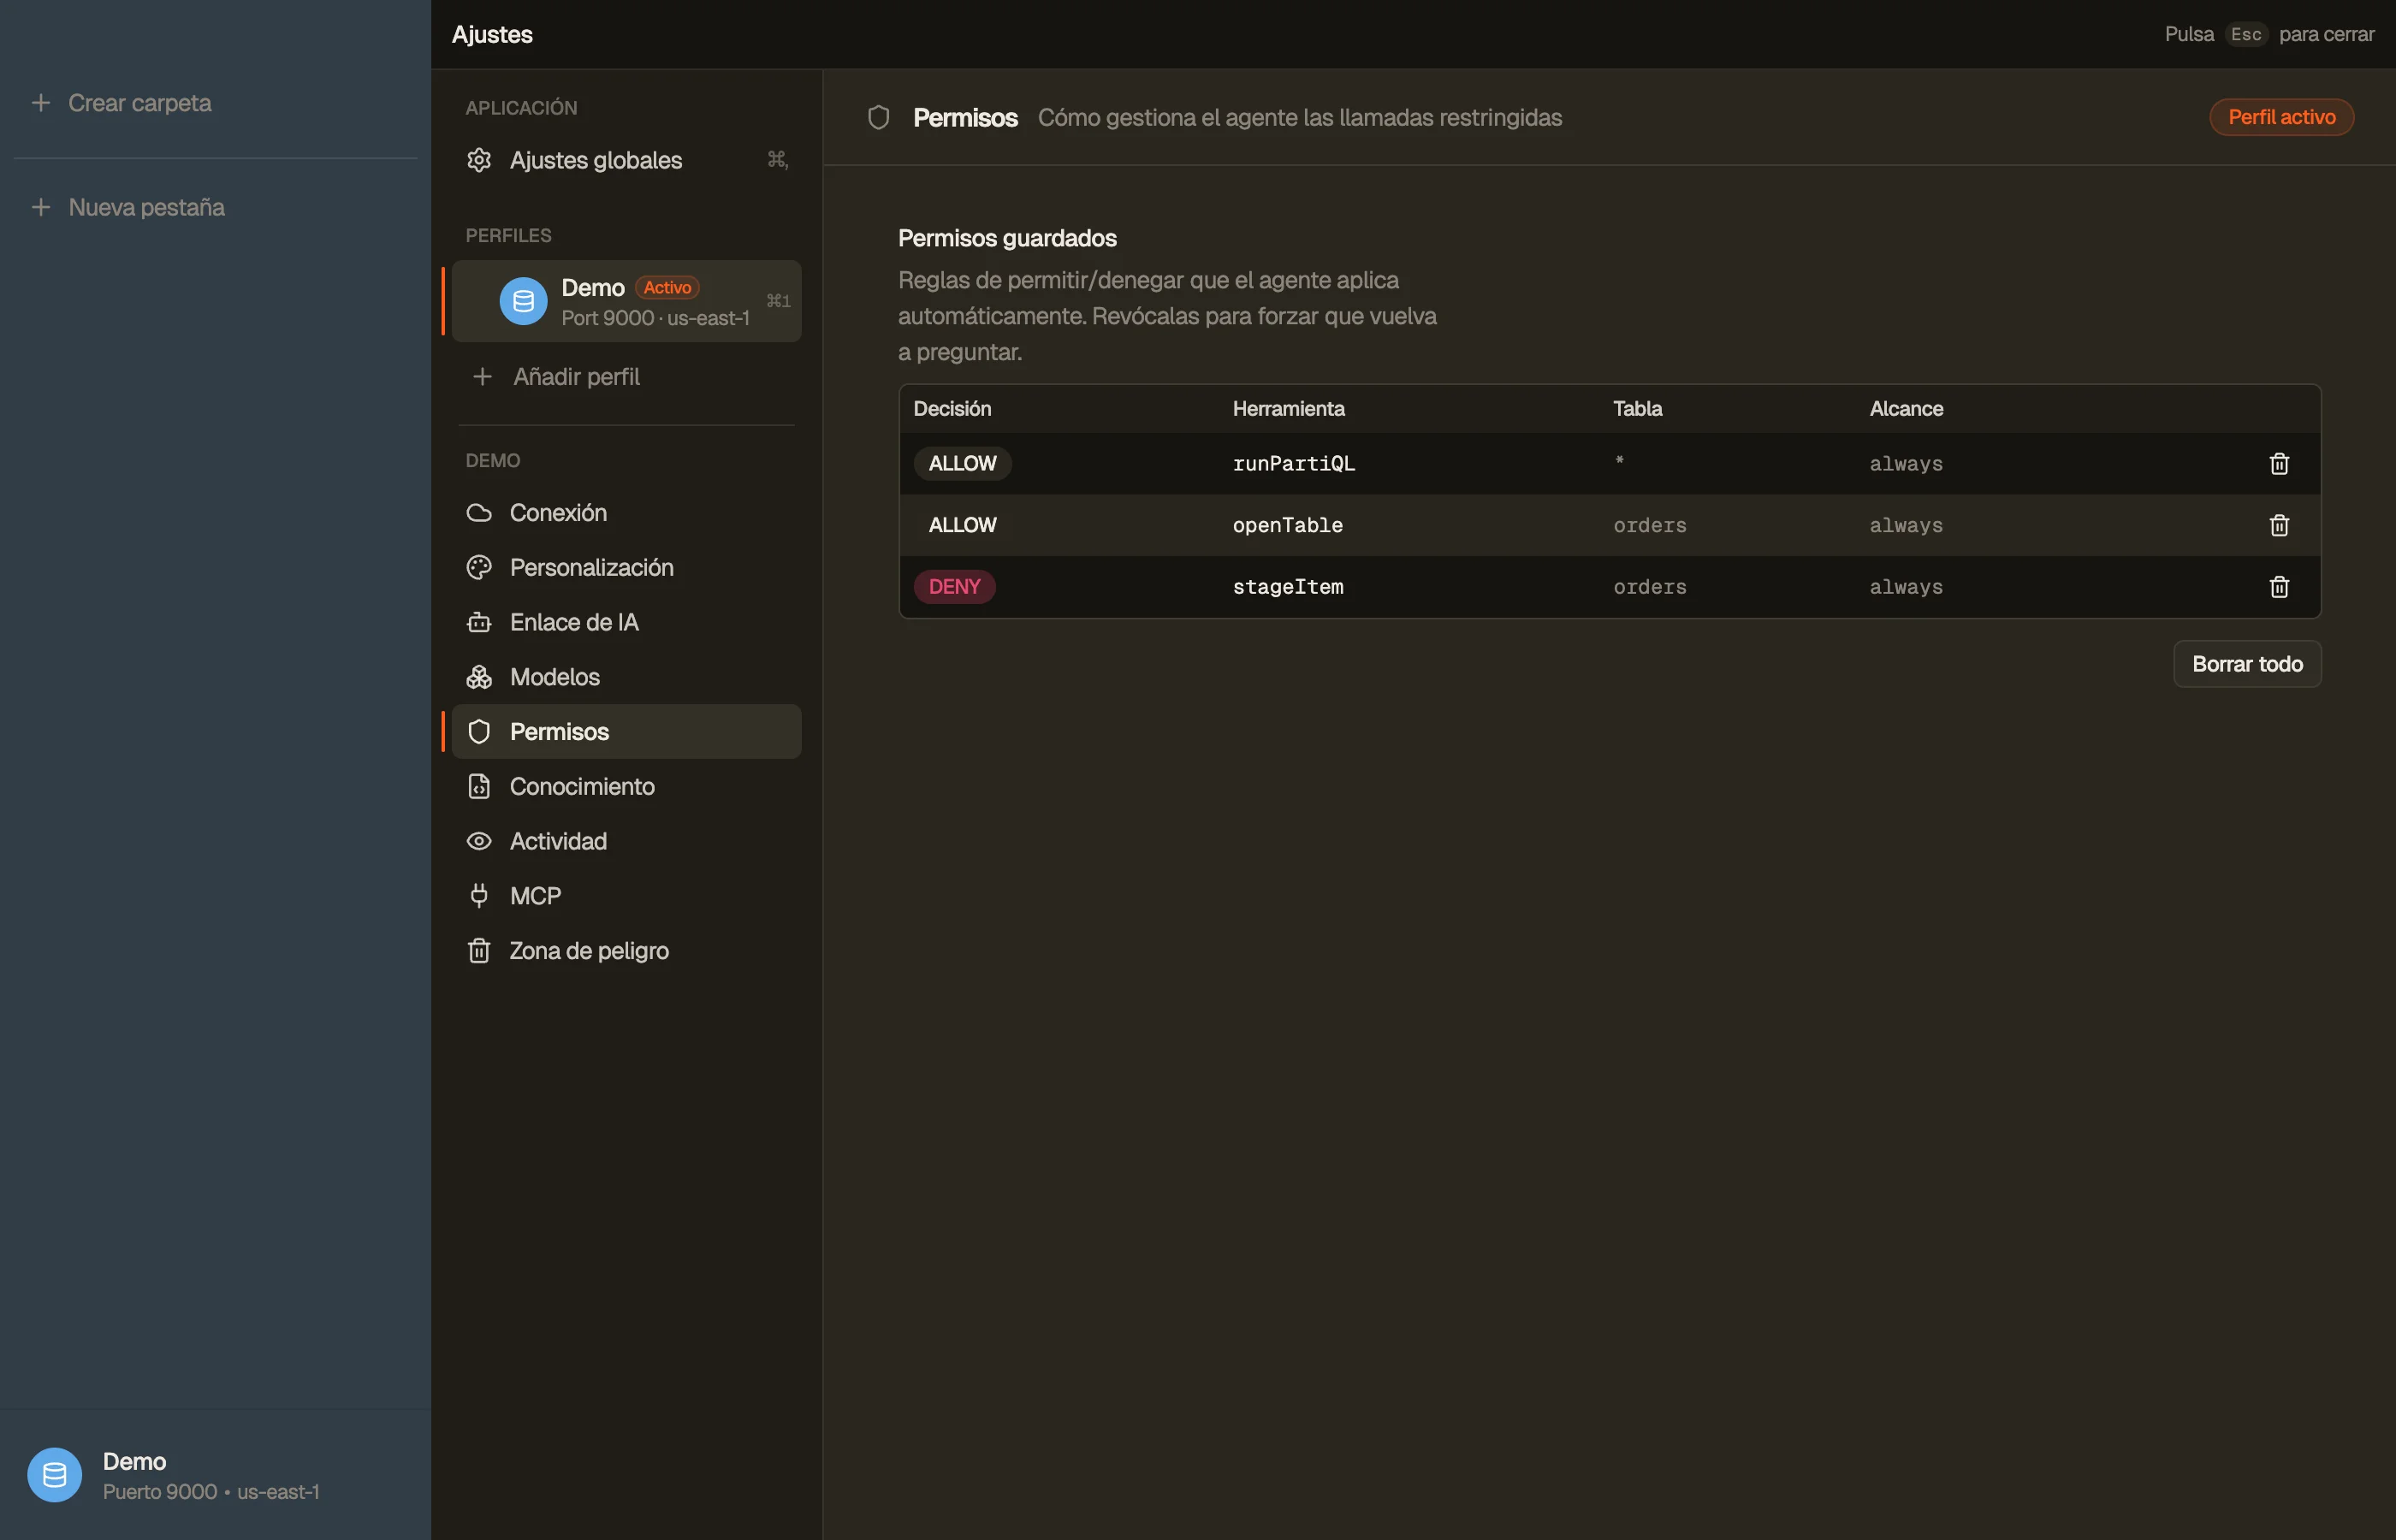Click the always scope in runPartiQL row
2396x1540 pixels.
(1906, 463)
